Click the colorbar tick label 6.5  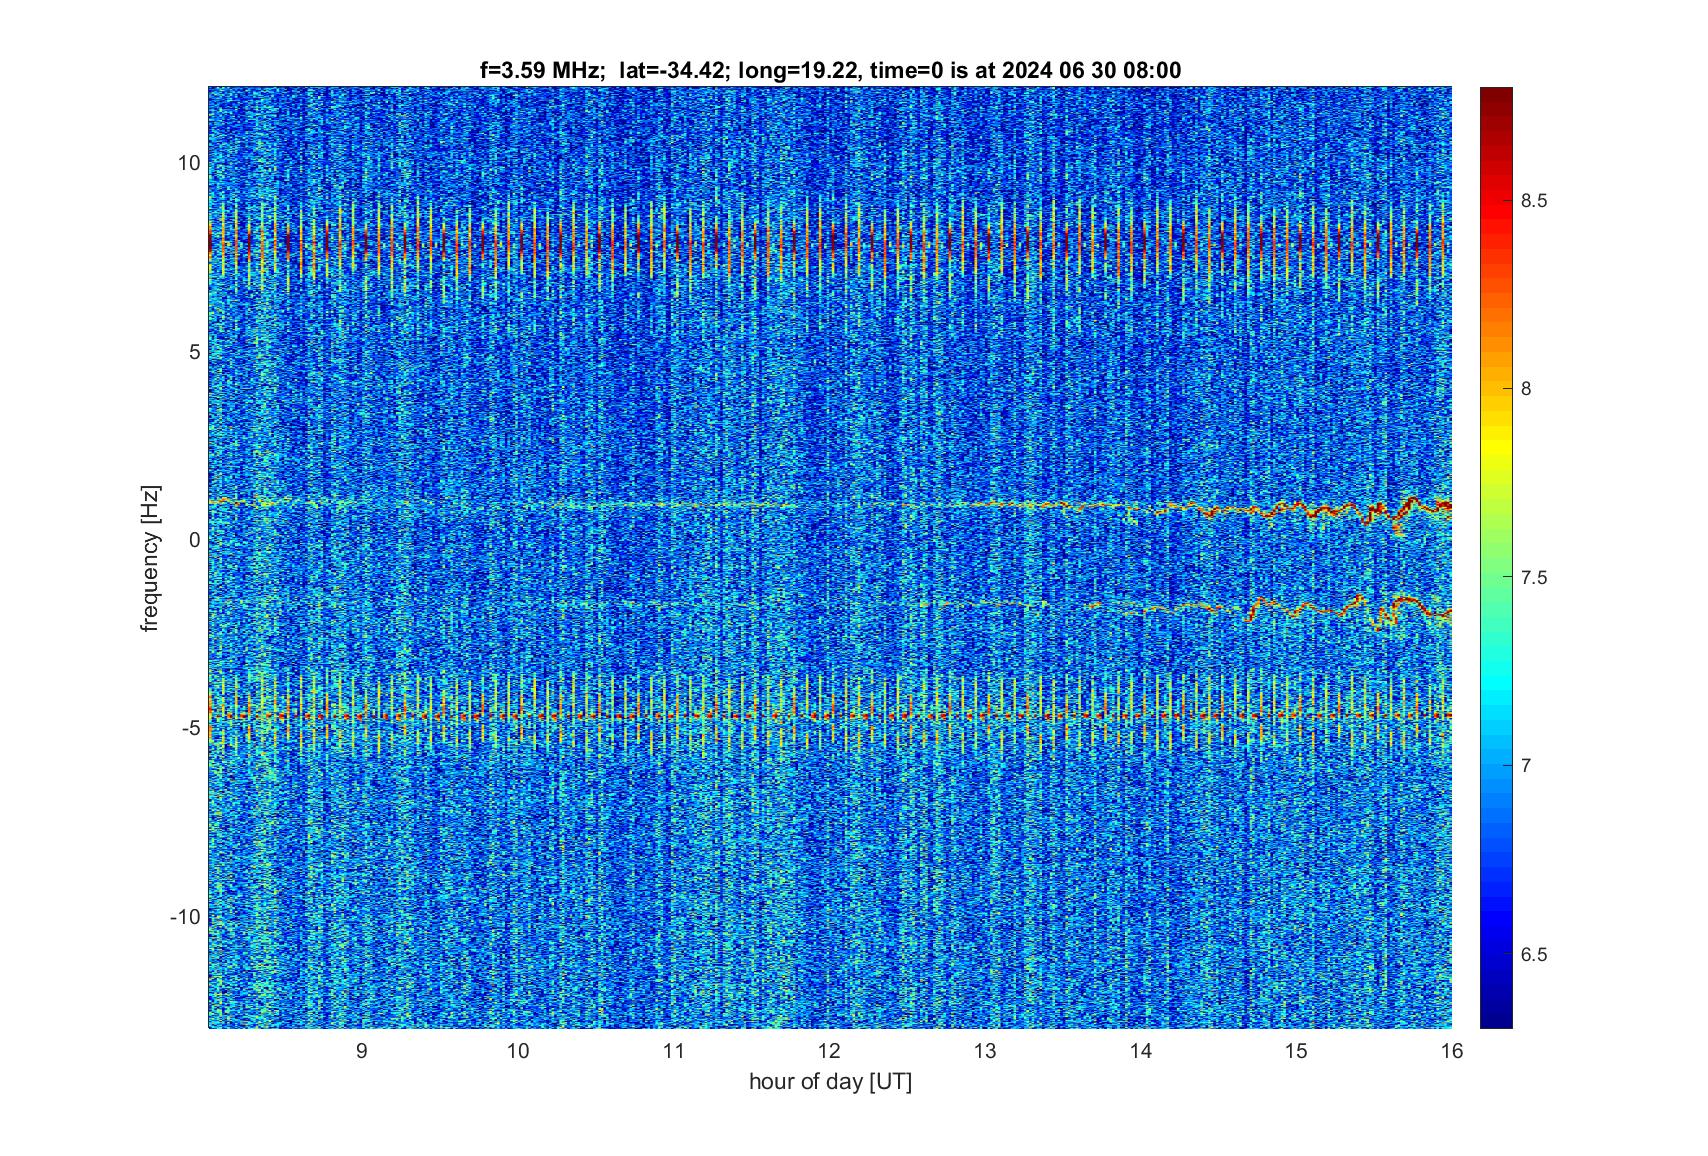[1534, 955]
